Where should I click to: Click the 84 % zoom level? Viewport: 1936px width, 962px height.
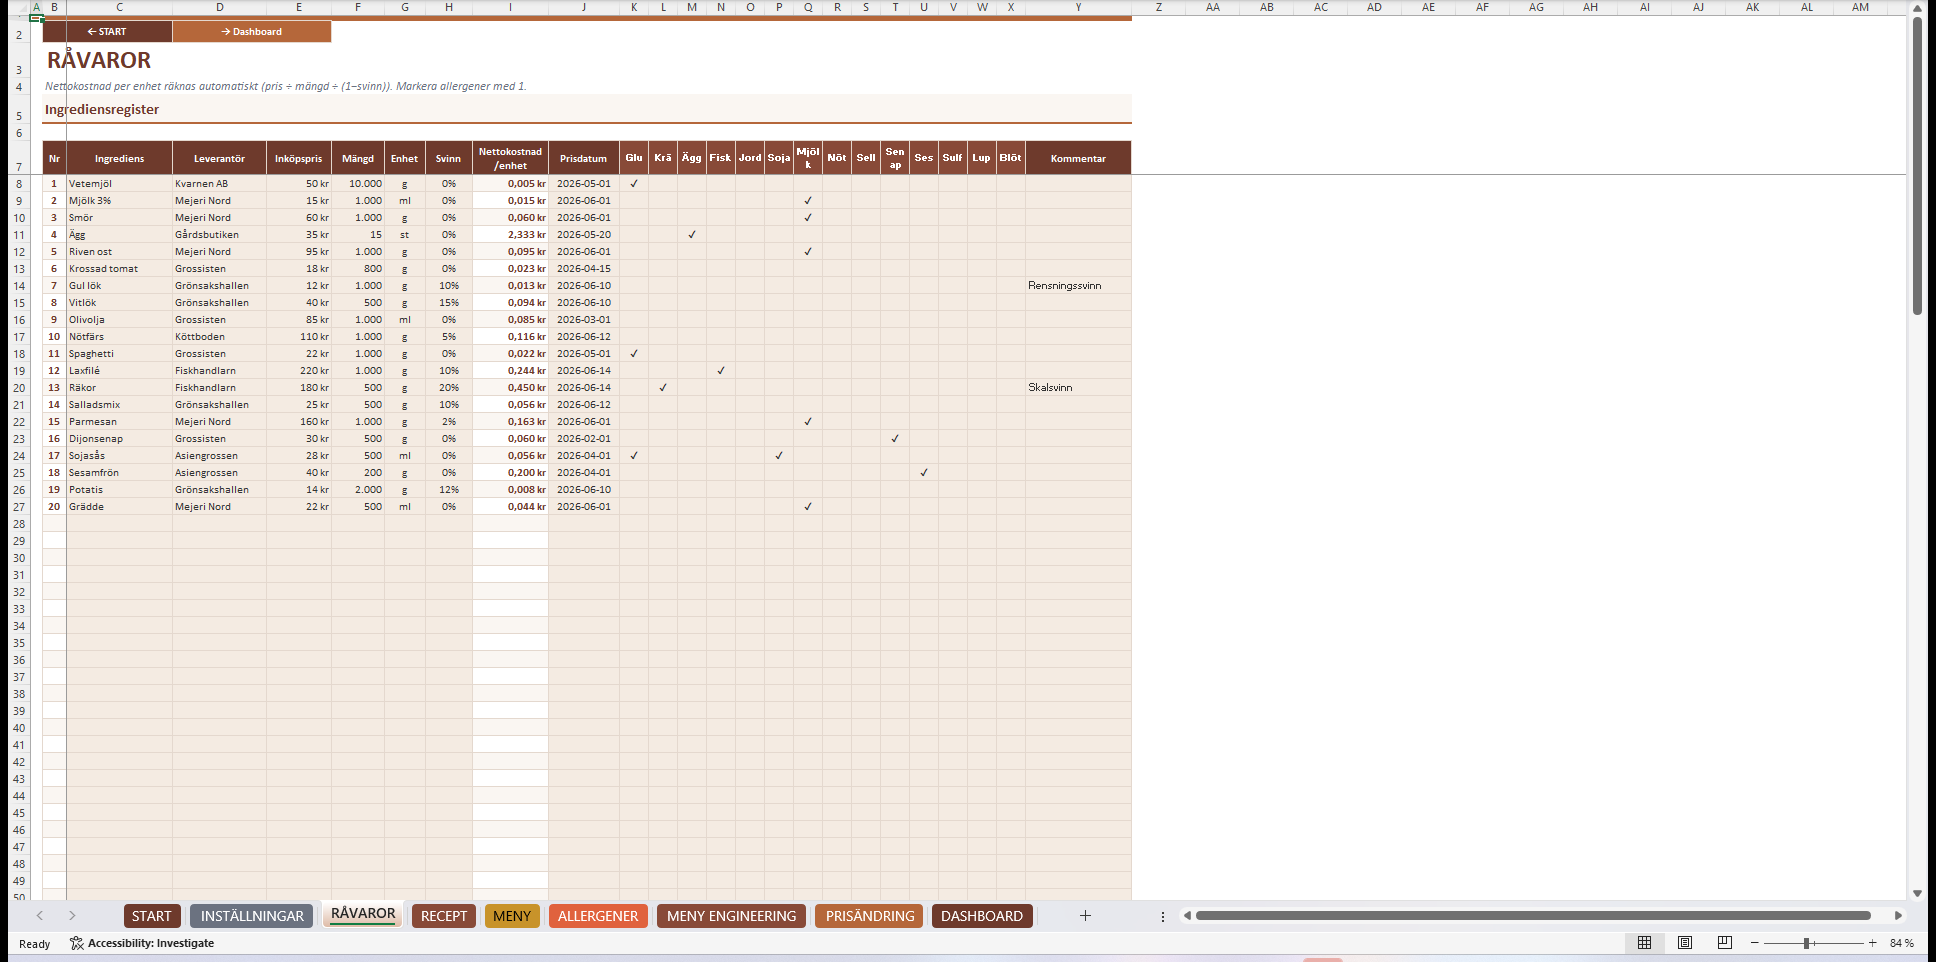[1901, 943]
